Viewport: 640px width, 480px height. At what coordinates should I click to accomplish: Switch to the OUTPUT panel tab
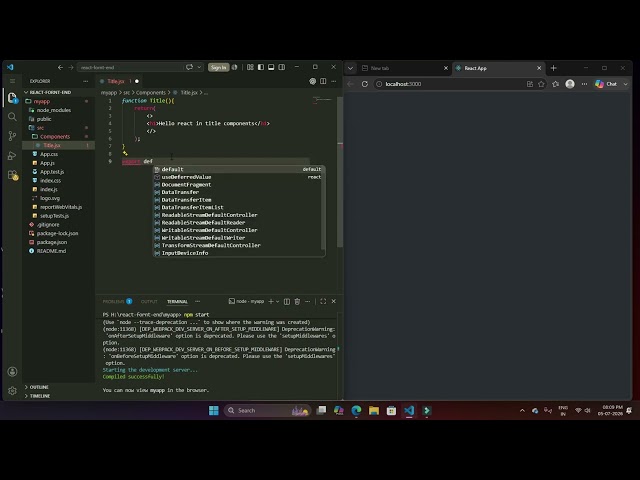coord(149,302)
